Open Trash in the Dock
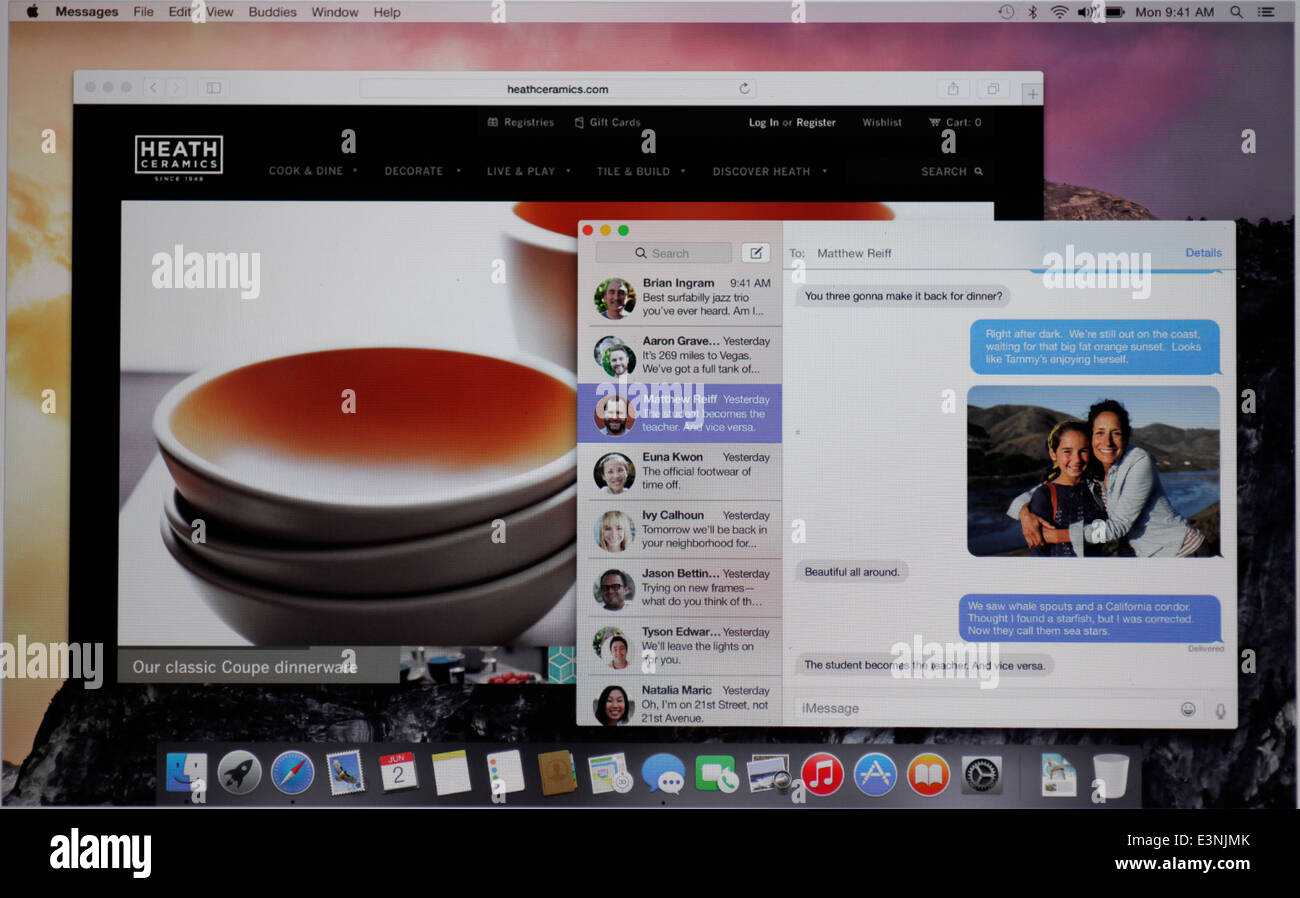The image size is (1300, 898). [x=1110, y=775]
